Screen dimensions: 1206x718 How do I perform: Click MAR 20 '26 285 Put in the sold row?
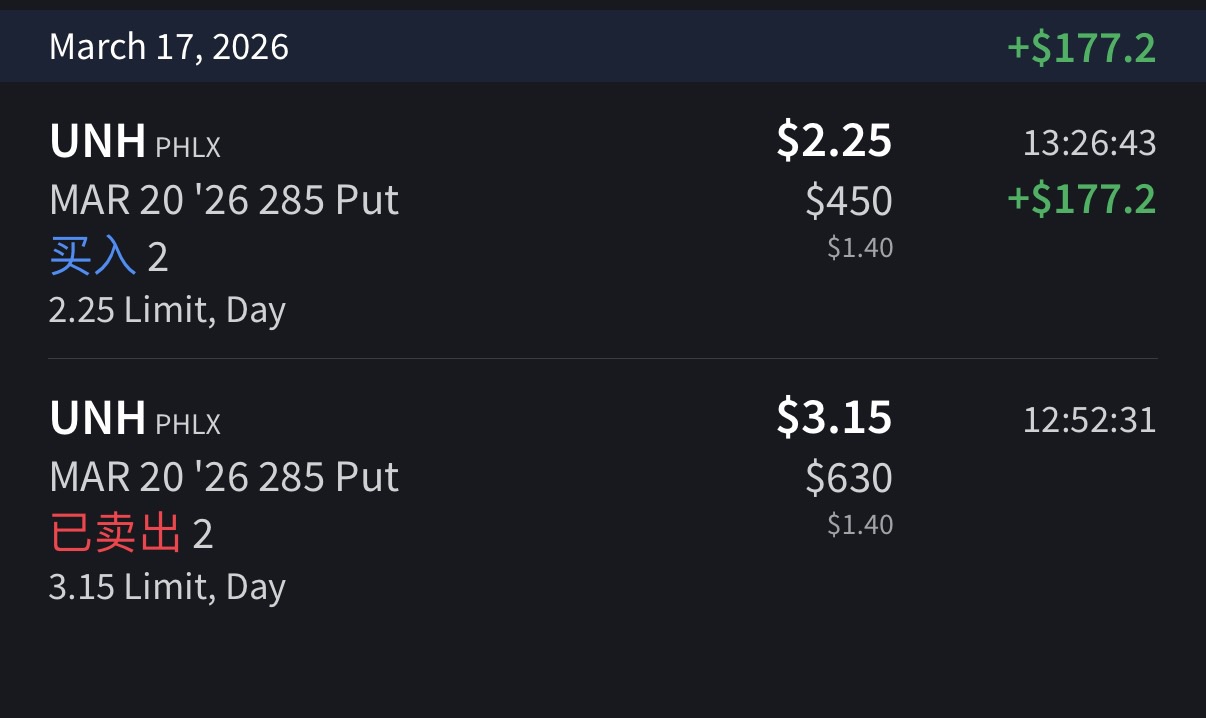[x=224, y=477]
